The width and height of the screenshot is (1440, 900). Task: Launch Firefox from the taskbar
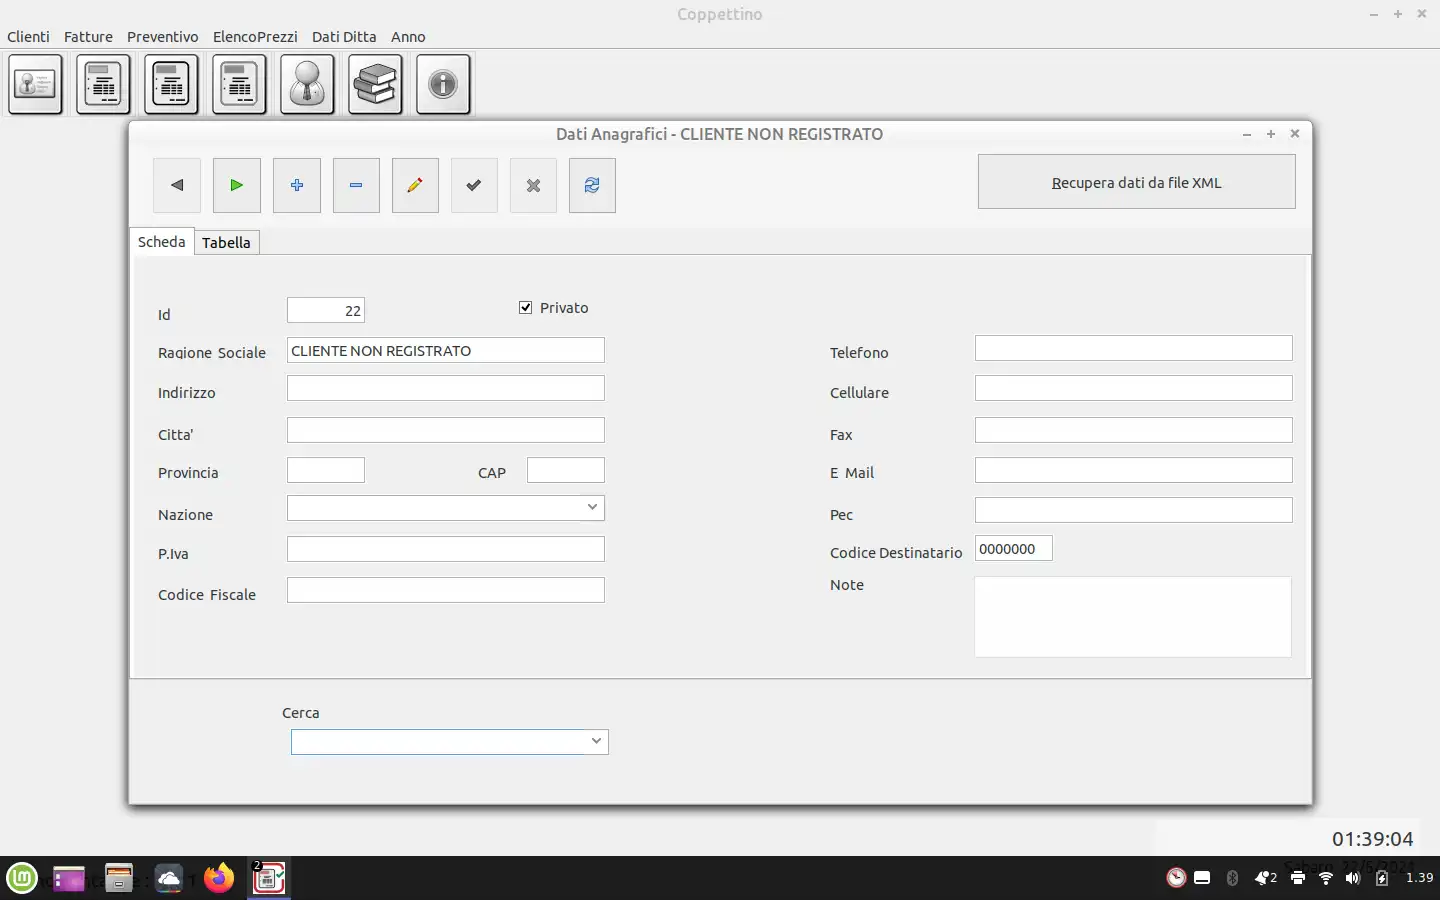219,878
